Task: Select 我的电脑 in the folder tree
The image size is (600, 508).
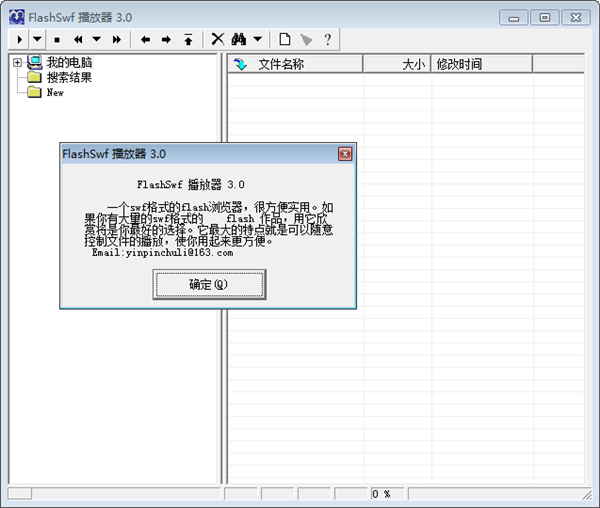Action: 69,62
